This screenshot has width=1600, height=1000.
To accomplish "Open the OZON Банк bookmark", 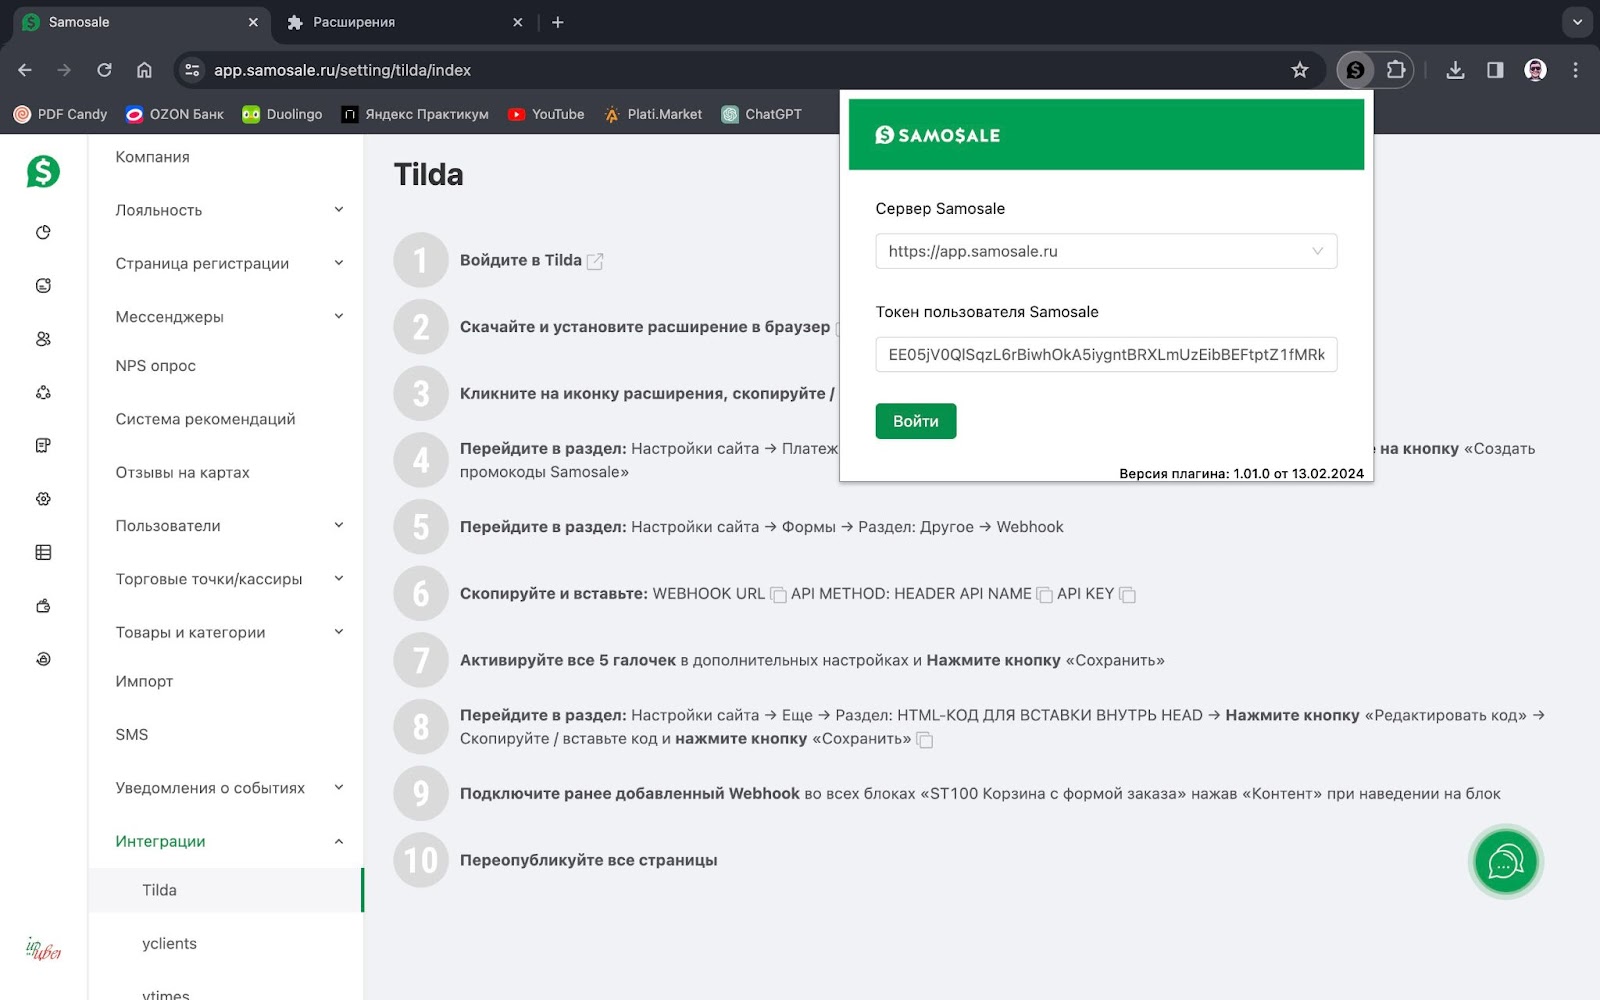I will [174, 114].
